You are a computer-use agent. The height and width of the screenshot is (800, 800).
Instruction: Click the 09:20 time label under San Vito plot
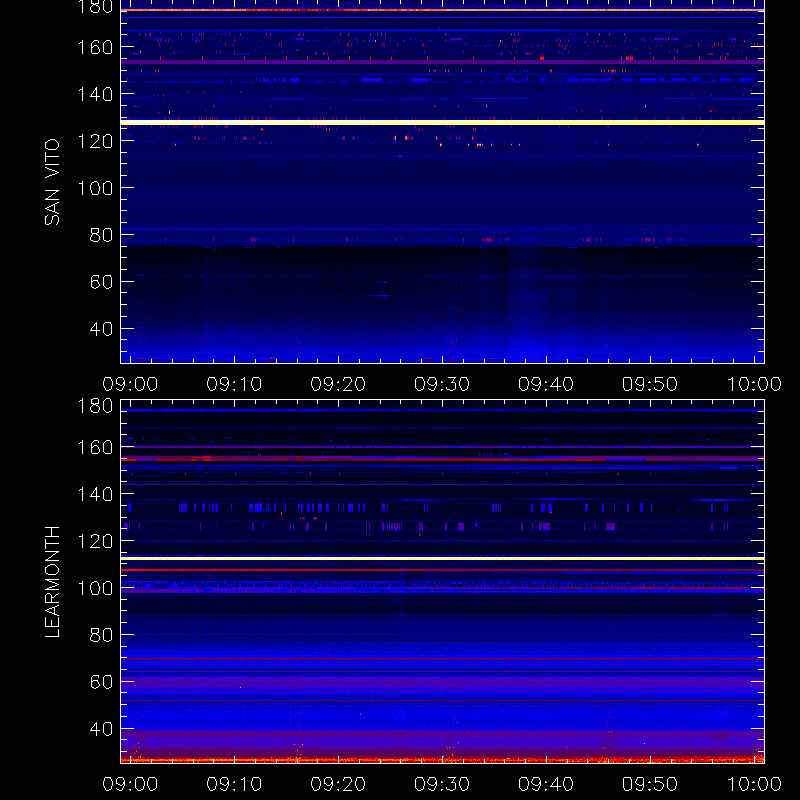[338, 384]
